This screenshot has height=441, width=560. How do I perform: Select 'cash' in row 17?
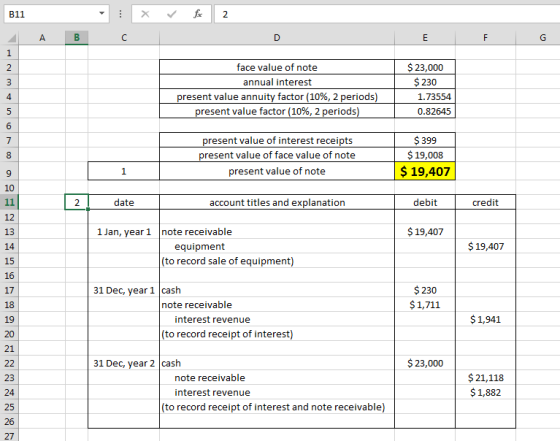277,290
